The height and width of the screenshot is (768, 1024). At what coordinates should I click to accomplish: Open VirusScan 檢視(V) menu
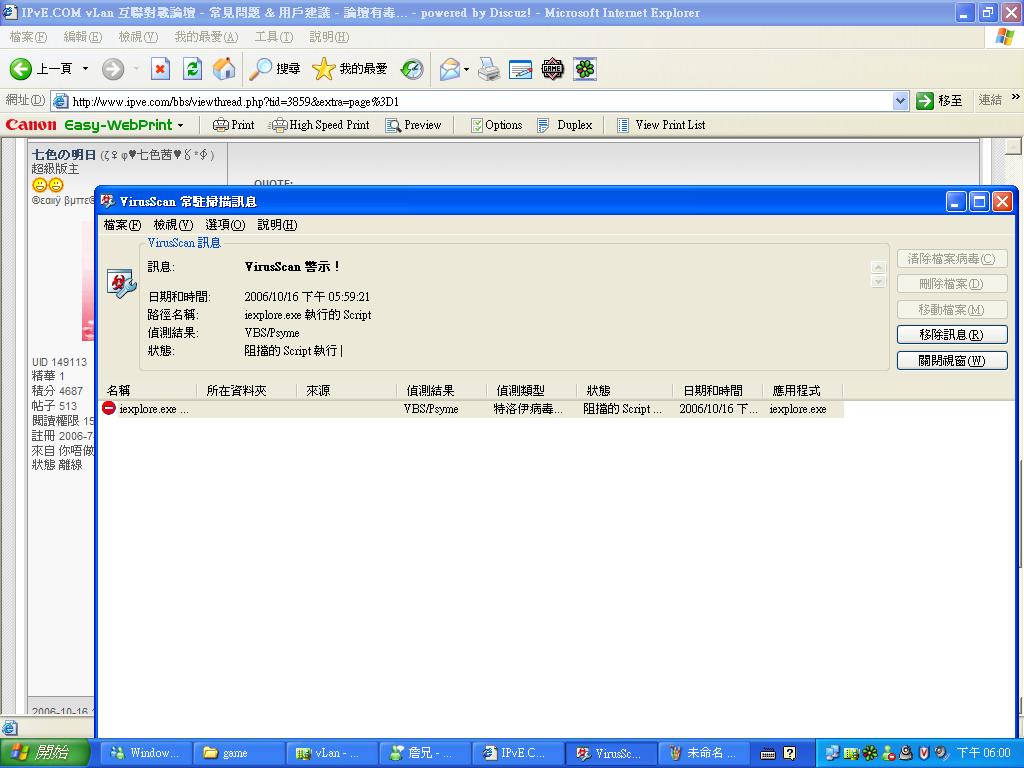click(x=172, y=225)
